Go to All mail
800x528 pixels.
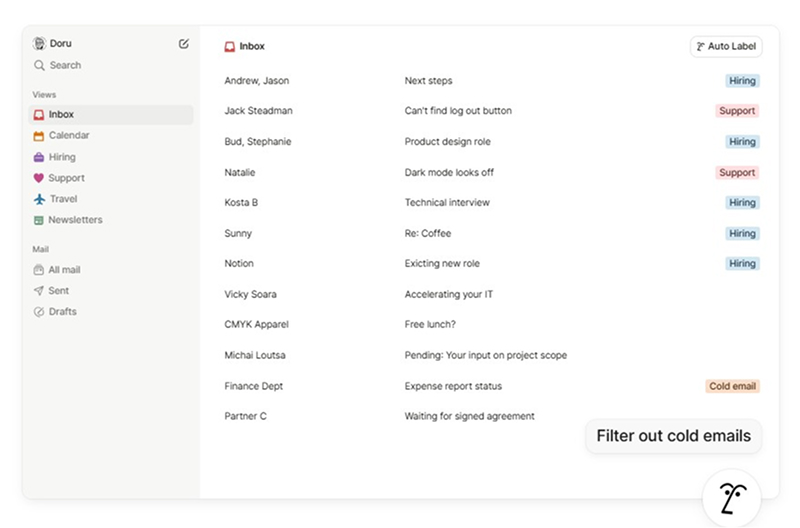64,270
